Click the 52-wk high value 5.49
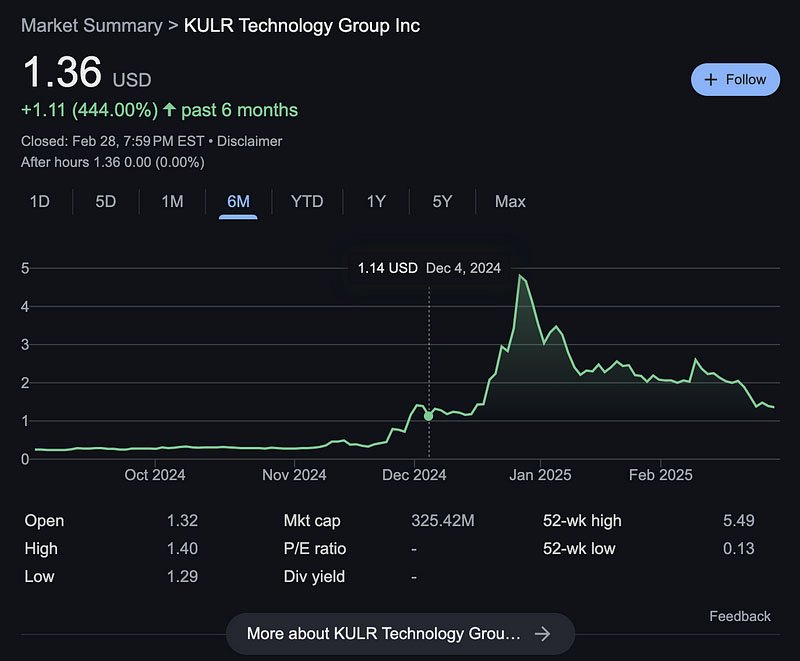Screen dimensions: 800x661 click(739, 520)
